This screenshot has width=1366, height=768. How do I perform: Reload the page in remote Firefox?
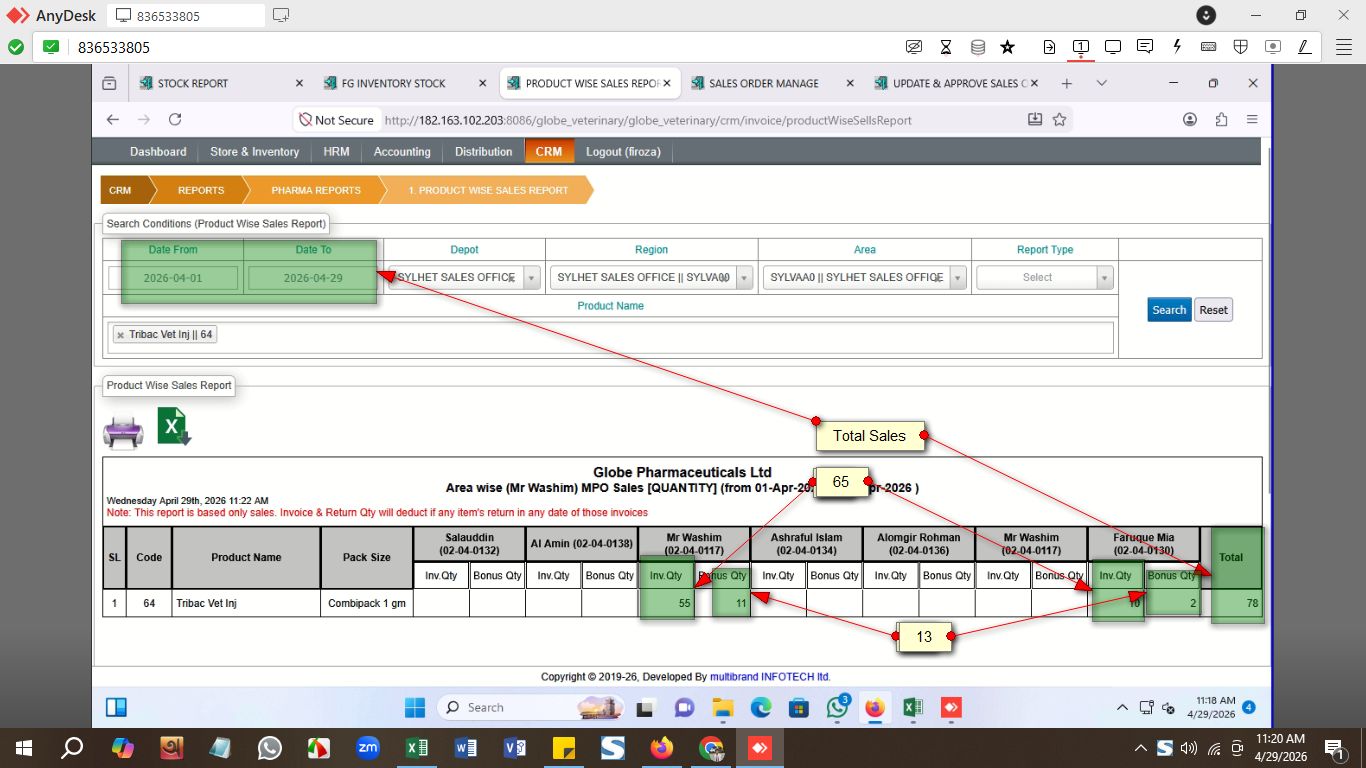point(175,119)
